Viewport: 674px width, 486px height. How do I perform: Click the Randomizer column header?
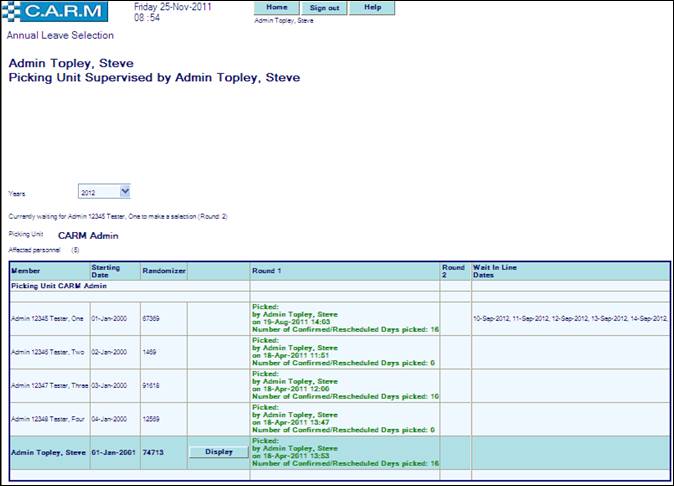point(163,270)
